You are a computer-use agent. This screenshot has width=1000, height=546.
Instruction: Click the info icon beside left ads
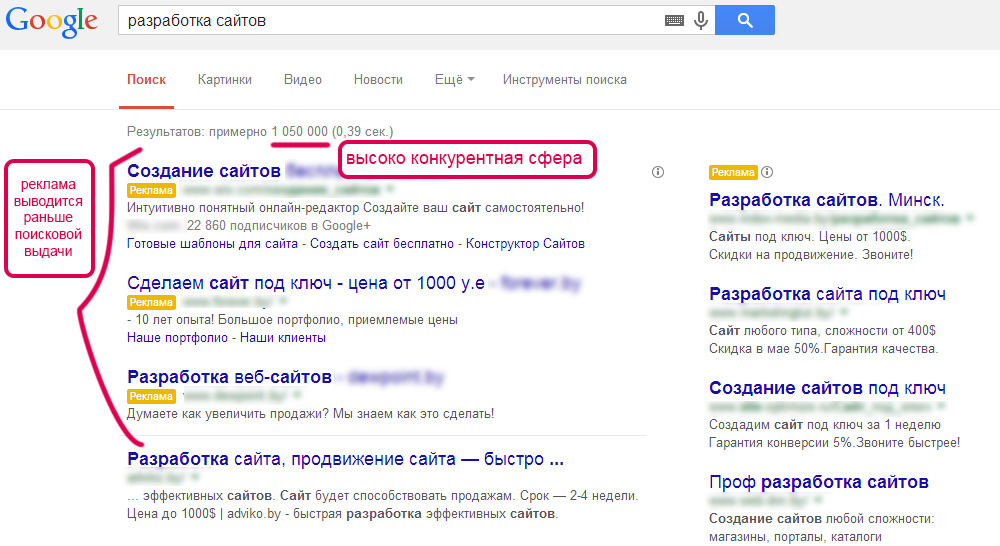coord(658,172)
